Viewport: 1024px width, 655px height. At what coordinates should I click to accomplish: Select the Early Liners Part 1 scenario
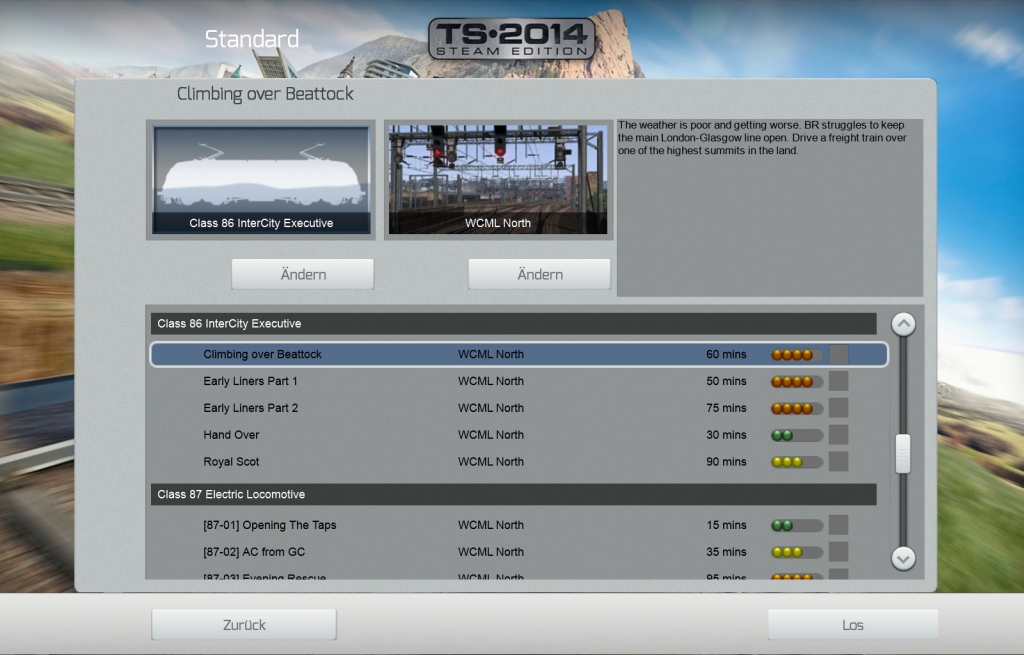tap(519, 381)
